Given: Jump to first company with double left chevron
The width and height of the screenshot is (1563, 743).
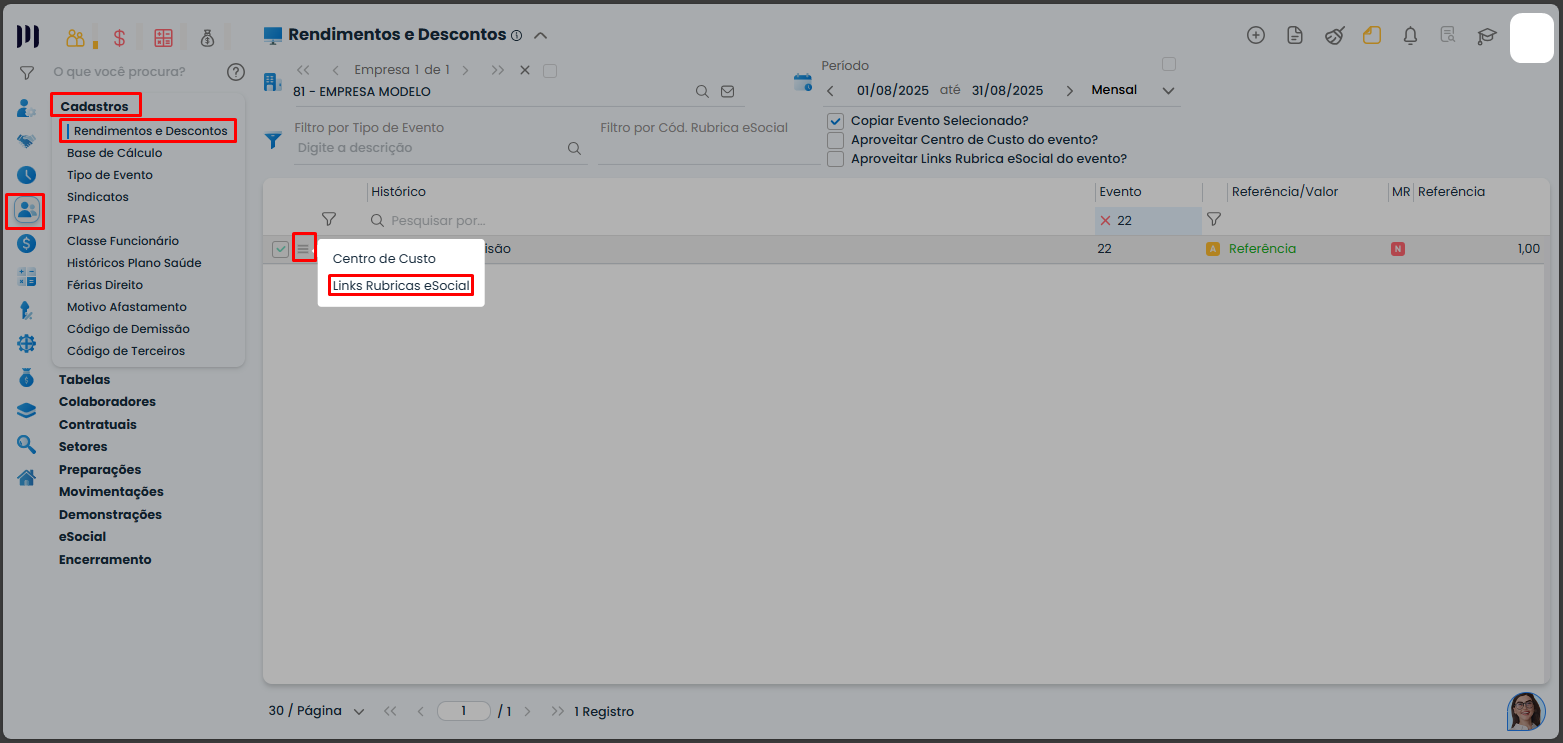Looking at the screenshot, I should pos(304,70).
